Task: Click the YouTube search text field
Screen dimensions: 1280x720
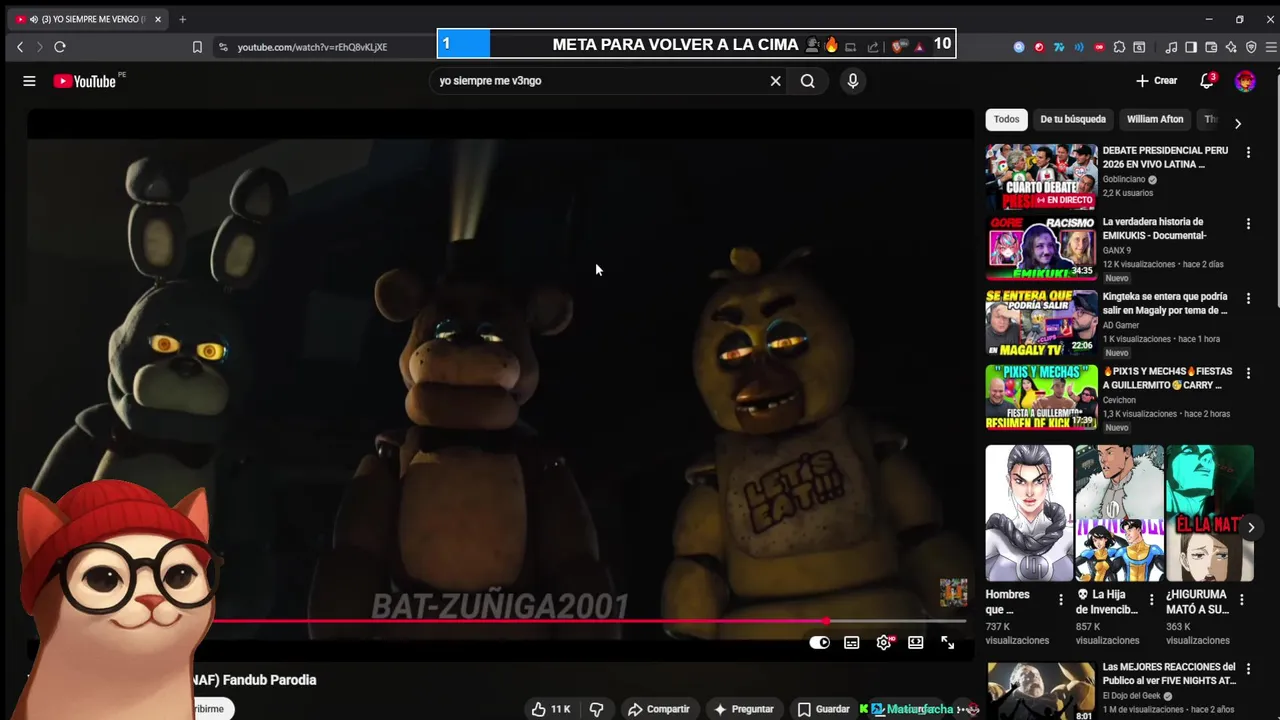Action: (600, 81)
